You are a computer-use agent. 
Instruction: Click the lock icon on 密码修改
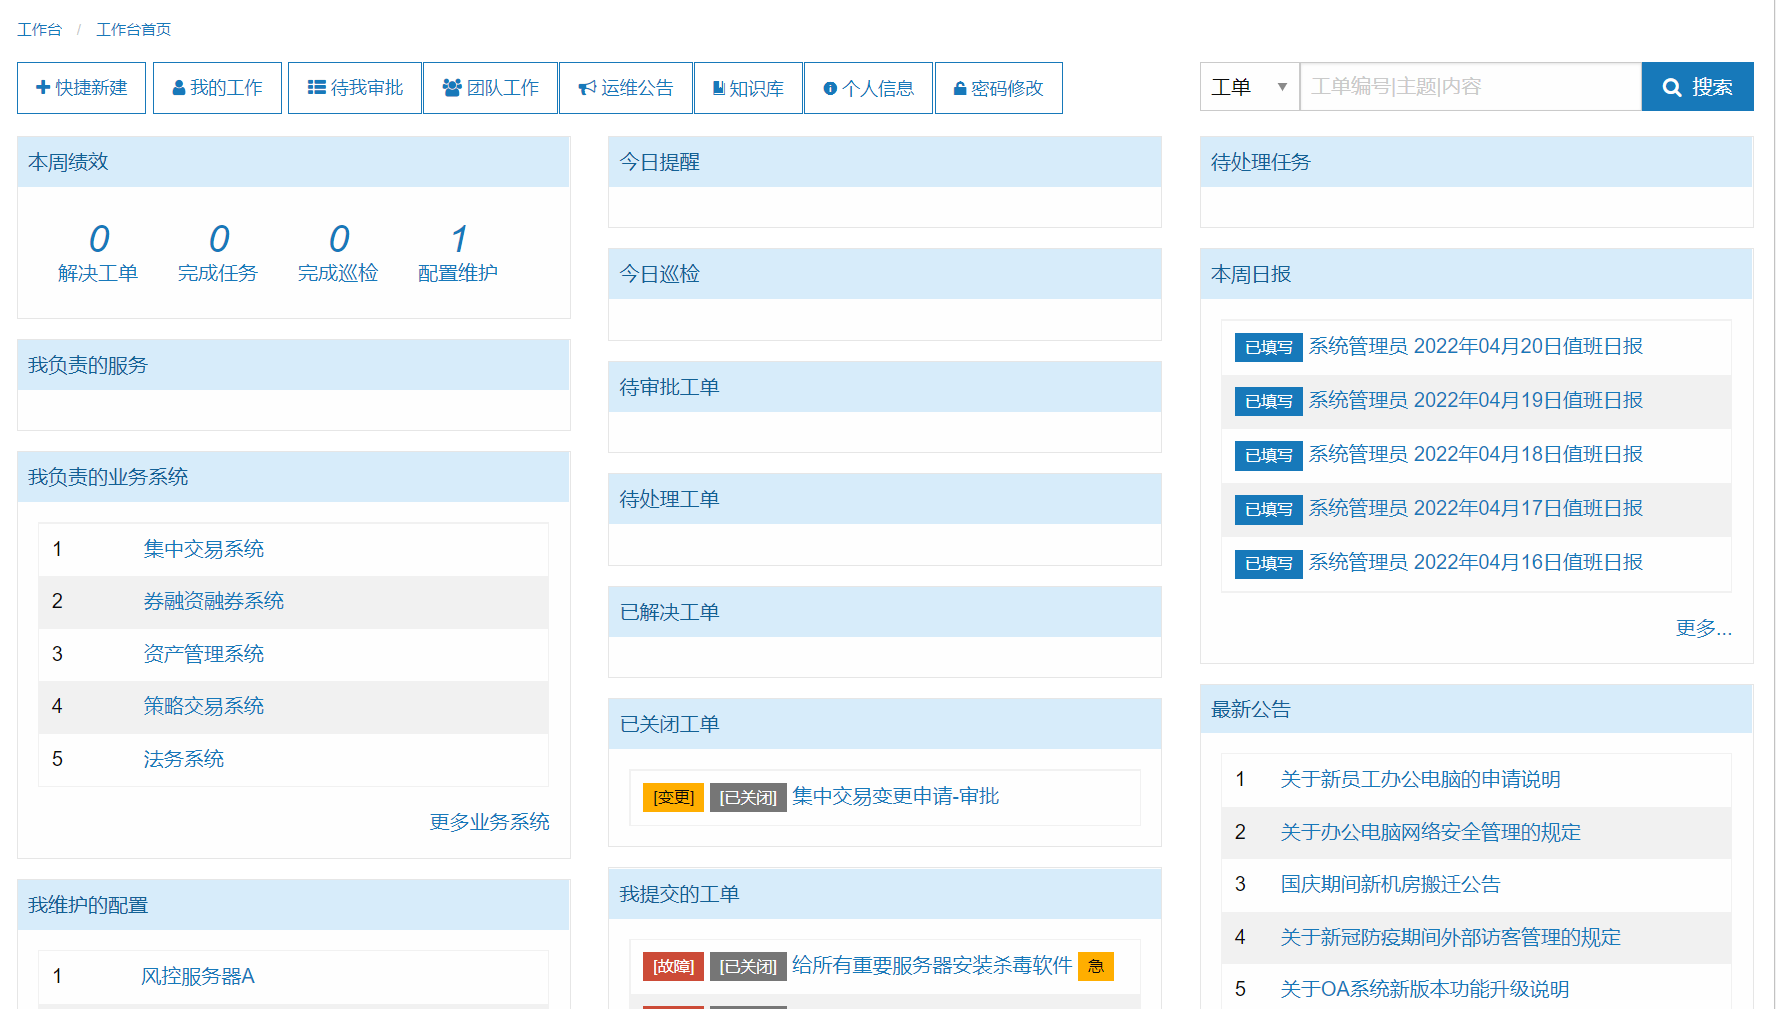click(x=960, y=88)
